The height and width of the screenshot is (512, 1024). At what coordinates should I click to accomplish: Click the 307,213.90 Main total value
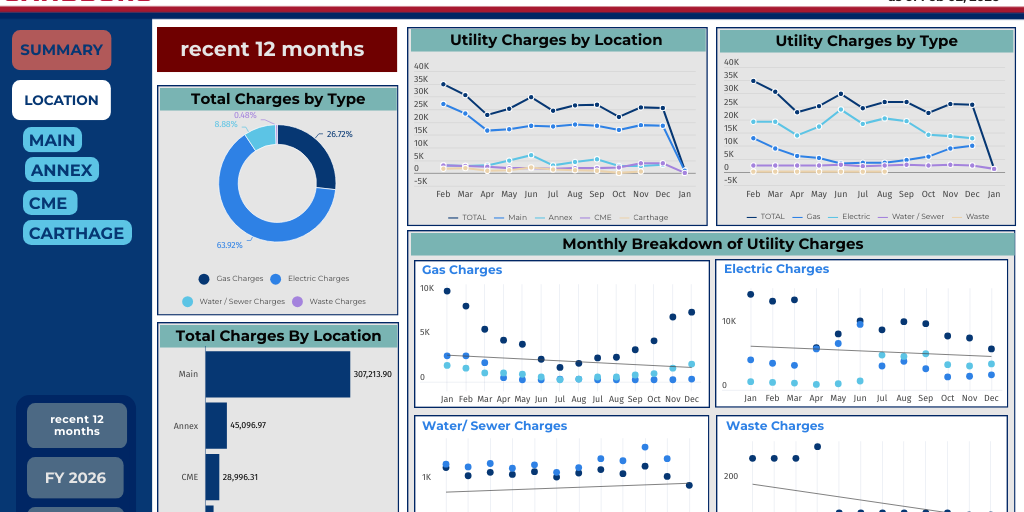[x=372, y=374]
